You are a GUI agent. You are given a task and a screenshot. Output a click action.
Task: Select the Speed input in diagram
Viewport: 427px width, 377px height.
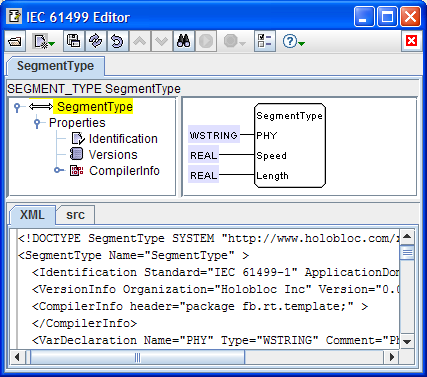pos(271,155)
